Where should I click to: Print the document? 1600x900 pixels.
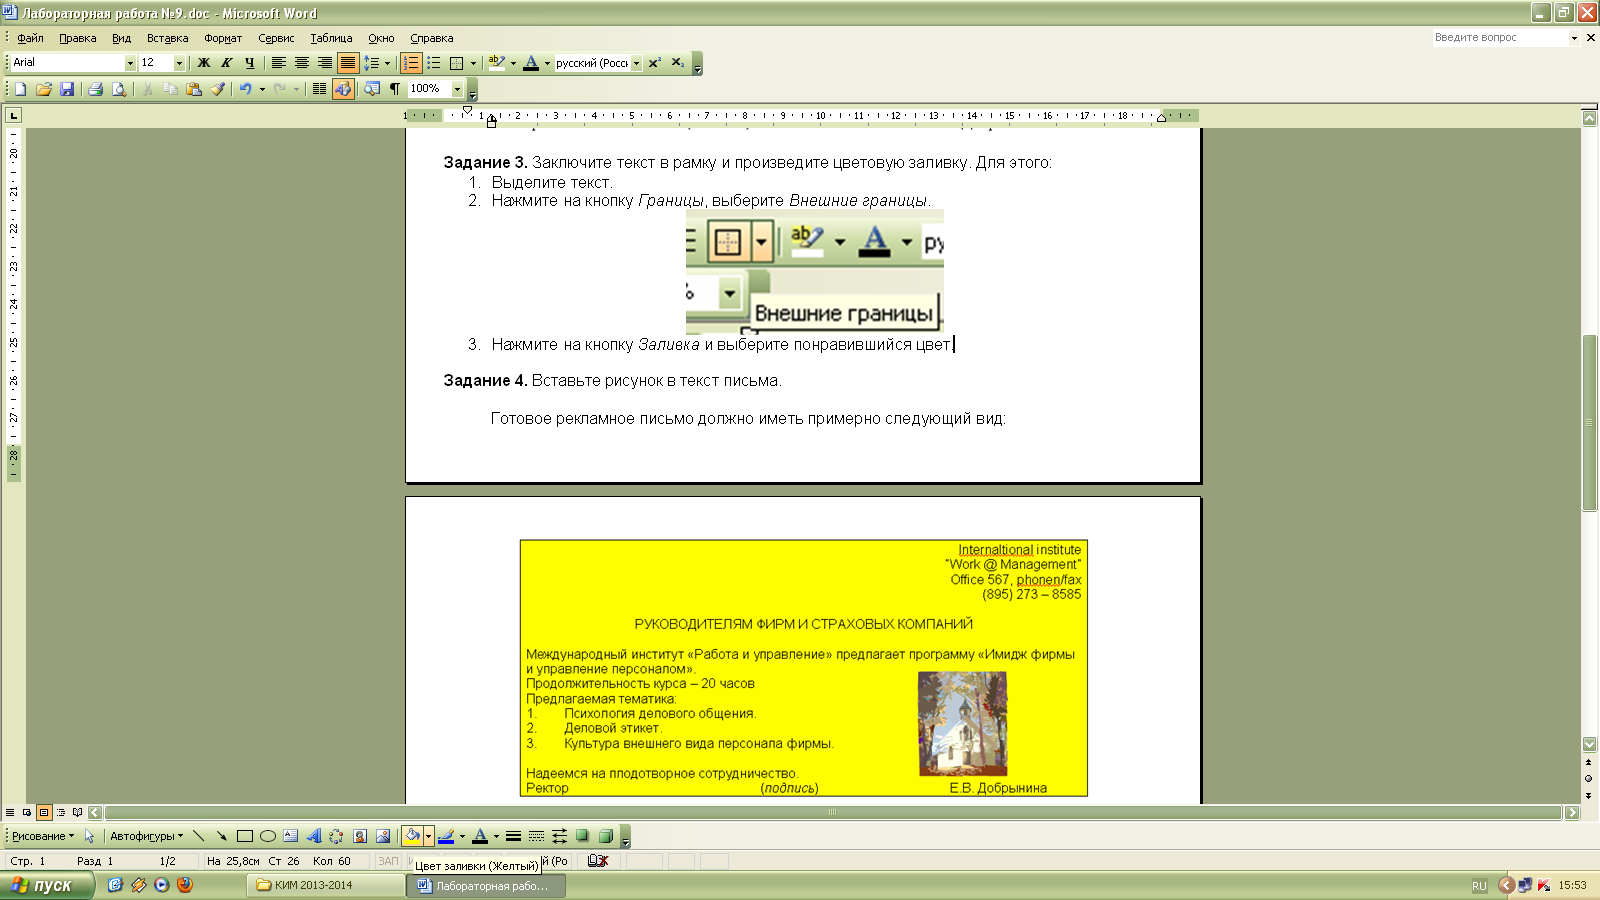(x=95, y=89)
